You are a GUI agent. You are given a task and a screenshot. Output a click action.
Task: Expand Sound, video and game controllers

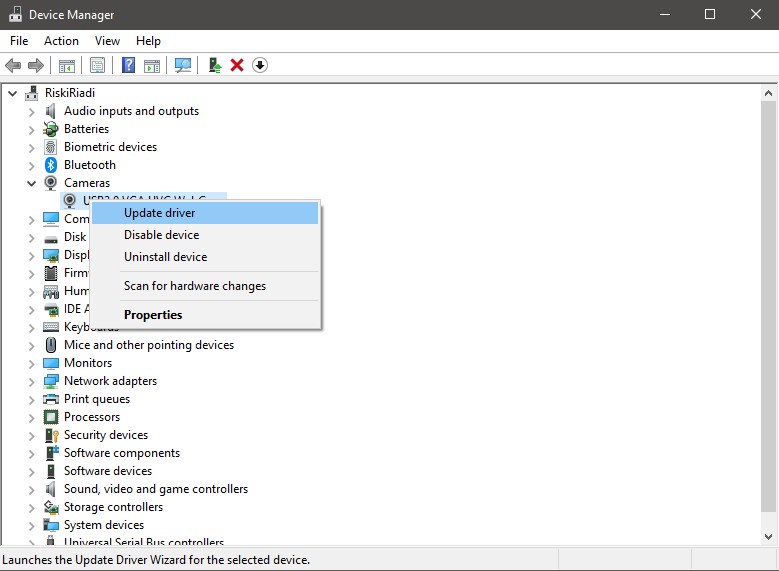pos(31,489)
